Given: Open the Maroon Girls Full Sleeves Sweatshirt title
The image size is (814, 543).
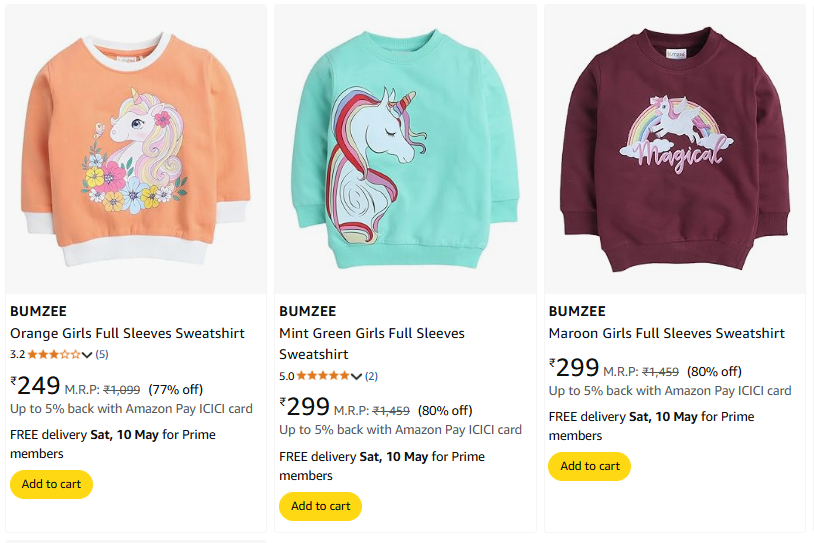Looking at the screenshot, I should (667, 333).
